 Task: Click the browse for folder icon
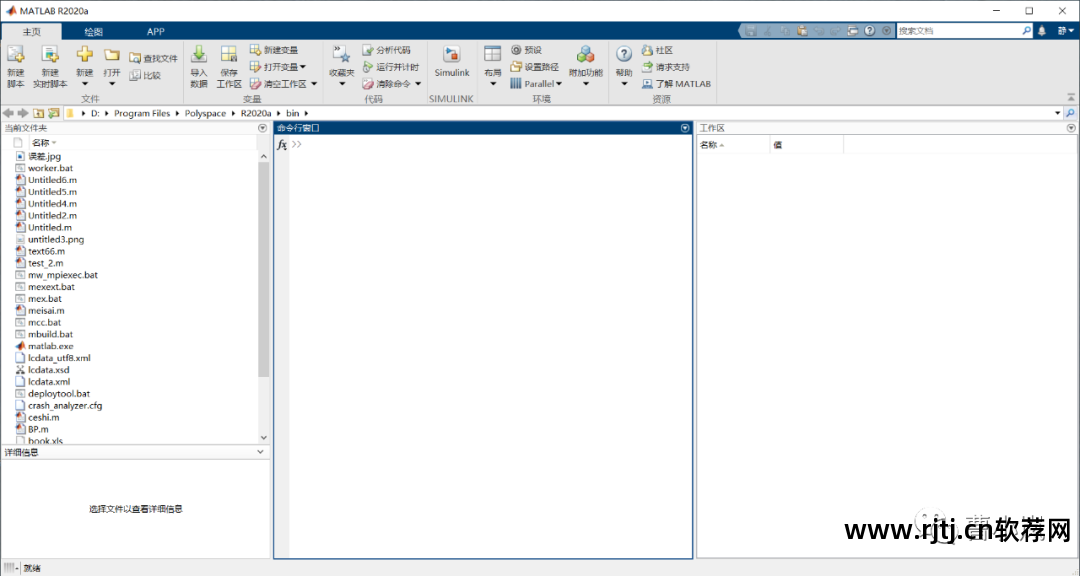pyautogui.click(x=53, y=113)
